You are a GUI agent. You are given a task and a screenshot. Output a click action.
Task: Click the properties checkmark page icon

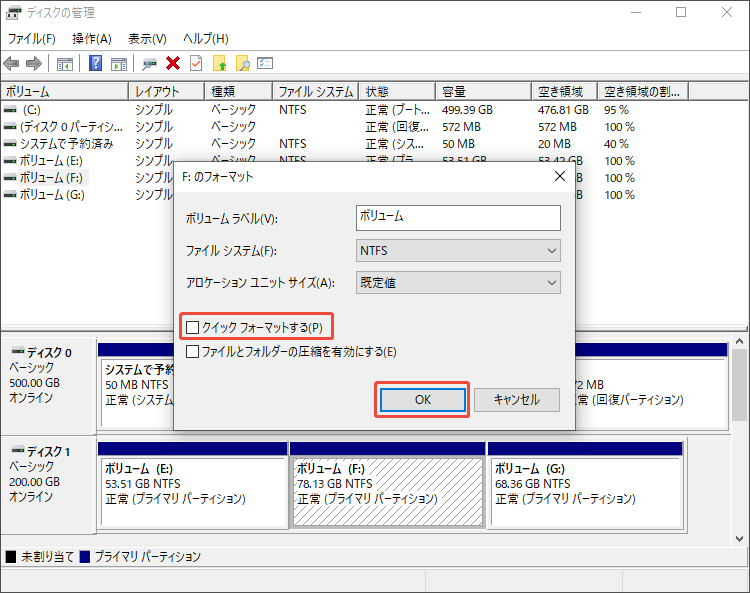pyautogui.click(x=196, y=63)
